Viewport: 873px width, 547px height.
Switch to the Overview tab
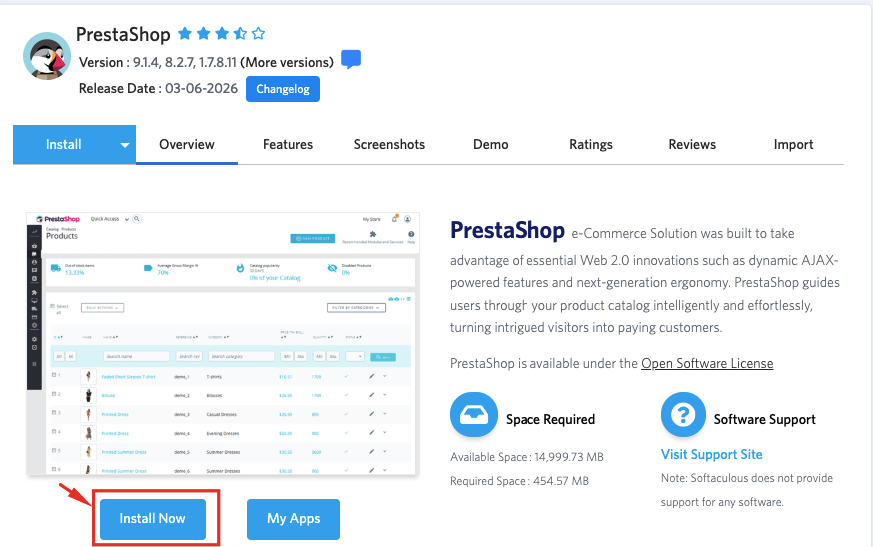187,144
